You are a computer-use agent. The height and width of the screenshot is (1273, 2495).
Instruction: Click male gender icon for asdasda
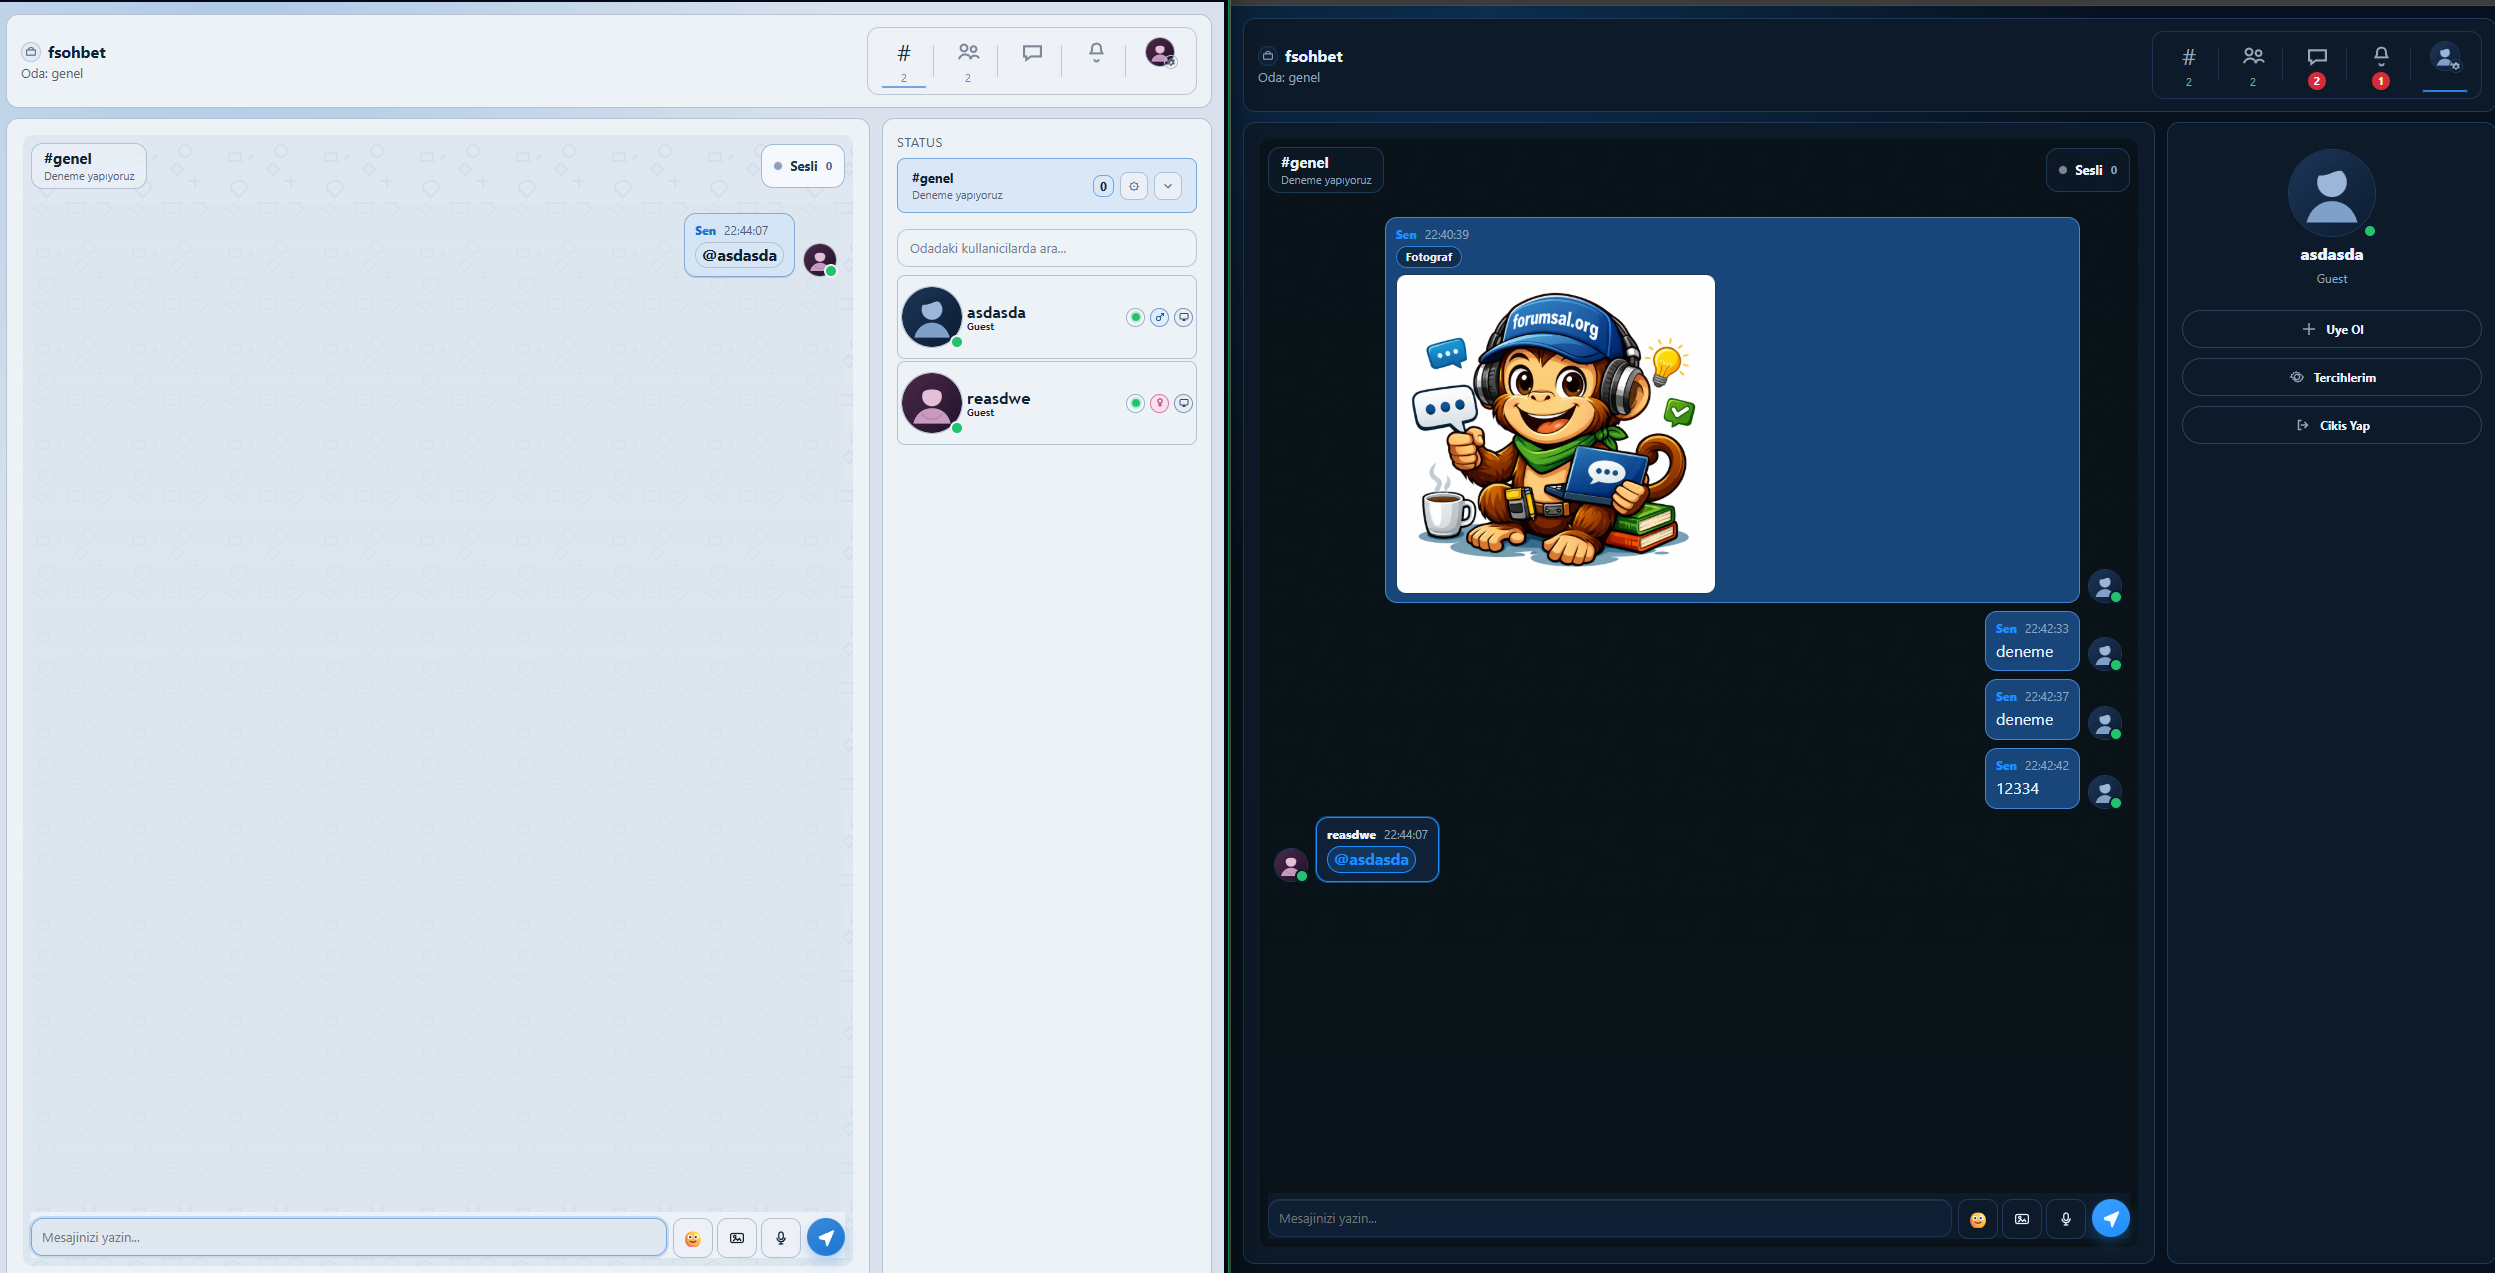coord(1159,317)
